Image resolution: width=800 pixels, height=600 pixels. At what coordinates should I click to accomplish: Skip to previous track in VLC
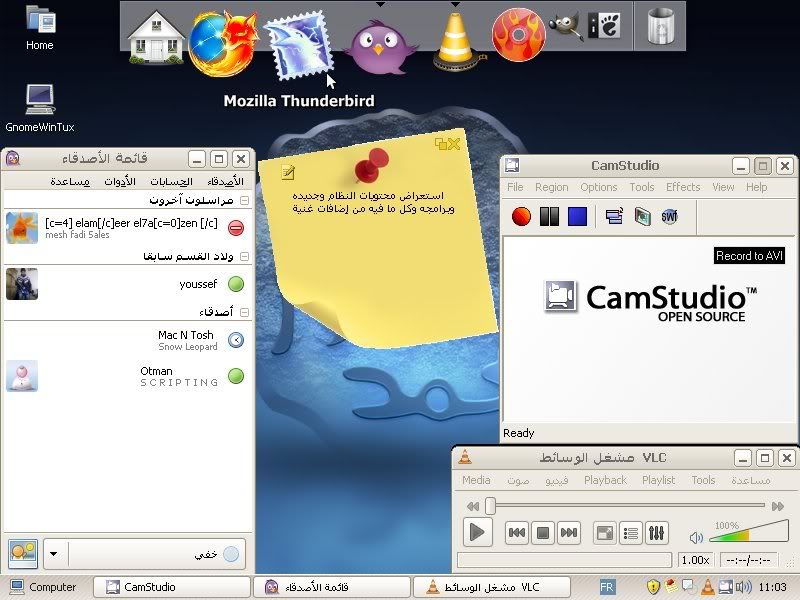click(x=516, y=533)
